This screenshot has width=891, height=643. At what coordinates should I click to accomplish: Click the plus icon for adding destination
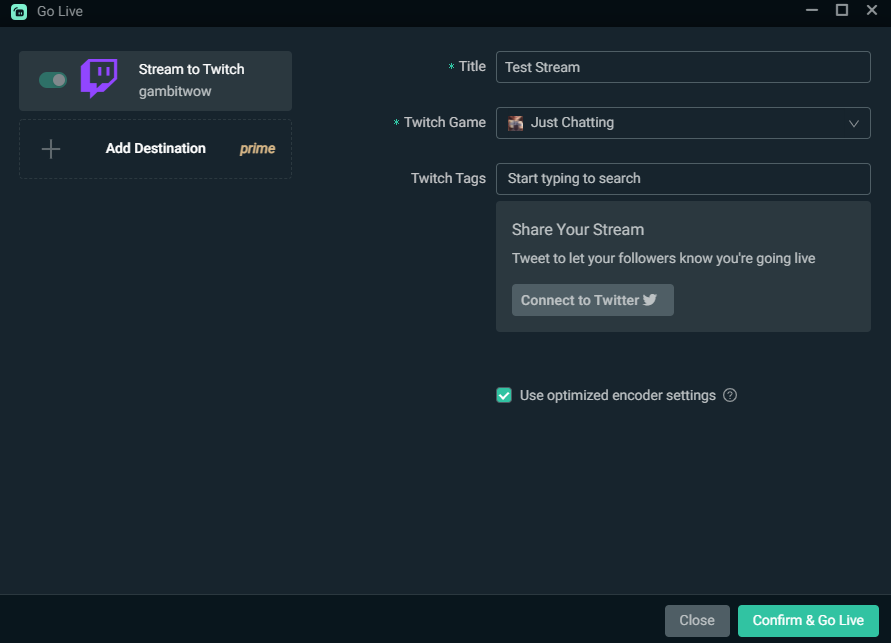click(x=51, y=149)
